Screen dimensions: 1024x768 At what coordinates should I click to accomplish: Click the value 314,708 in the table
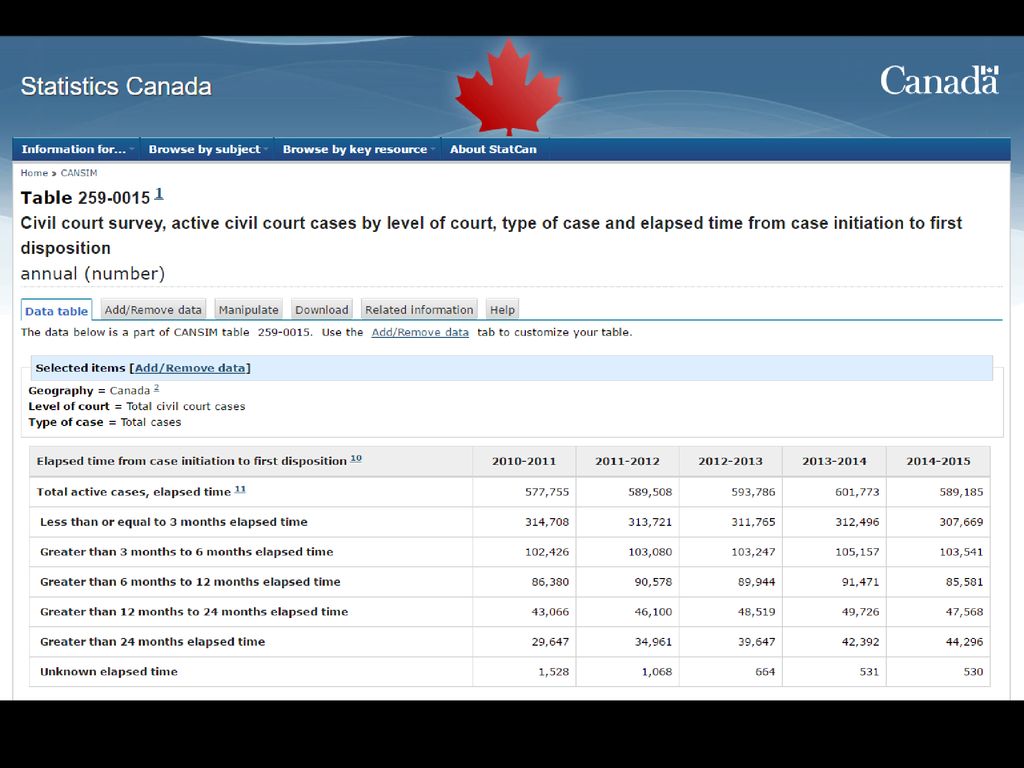tap(547, 522)
